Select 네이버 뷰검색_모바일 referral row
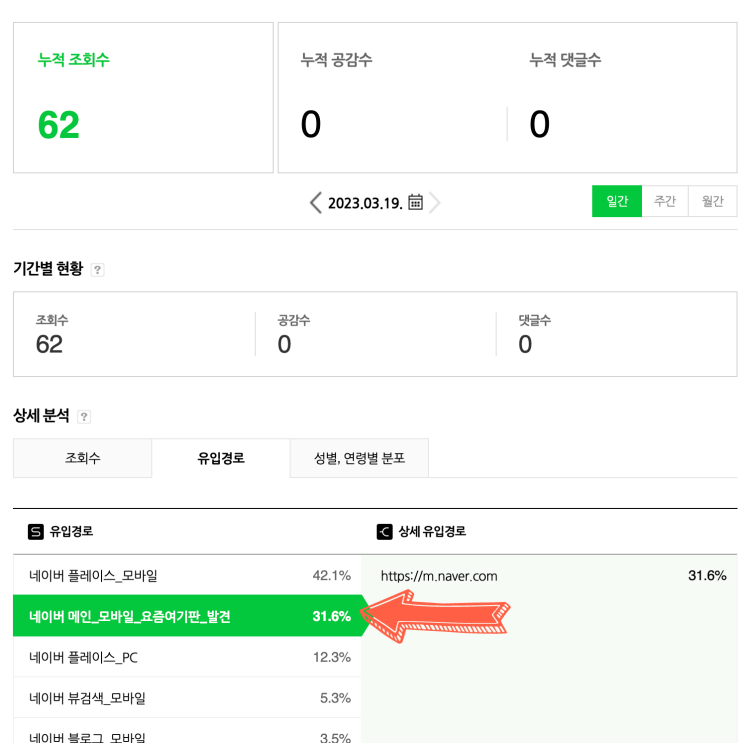The height and width of the screenshot is (743, 743). [187, 698]
